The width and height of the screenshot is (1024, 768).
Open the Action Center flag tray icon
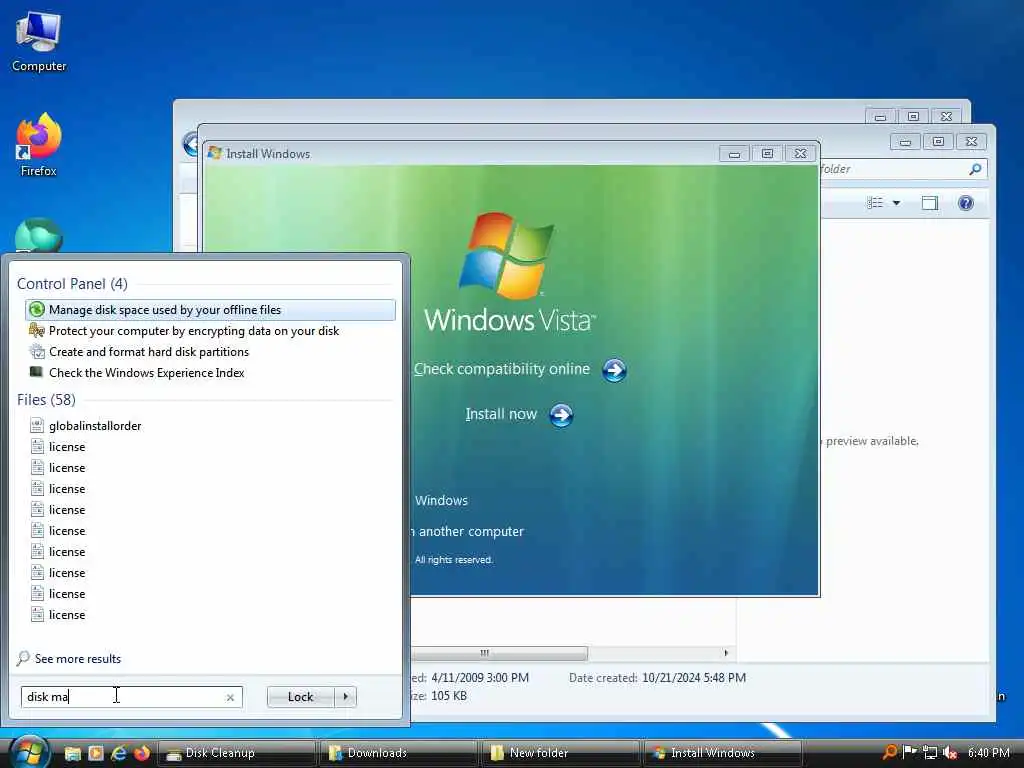[909, 752]
